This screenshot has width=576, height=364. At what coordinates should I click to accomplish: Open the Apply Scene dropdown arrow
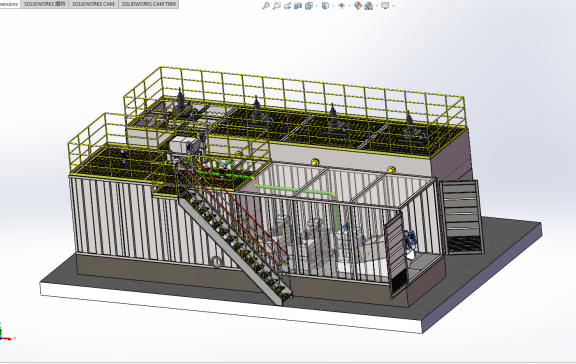click(x=377, y=6)
